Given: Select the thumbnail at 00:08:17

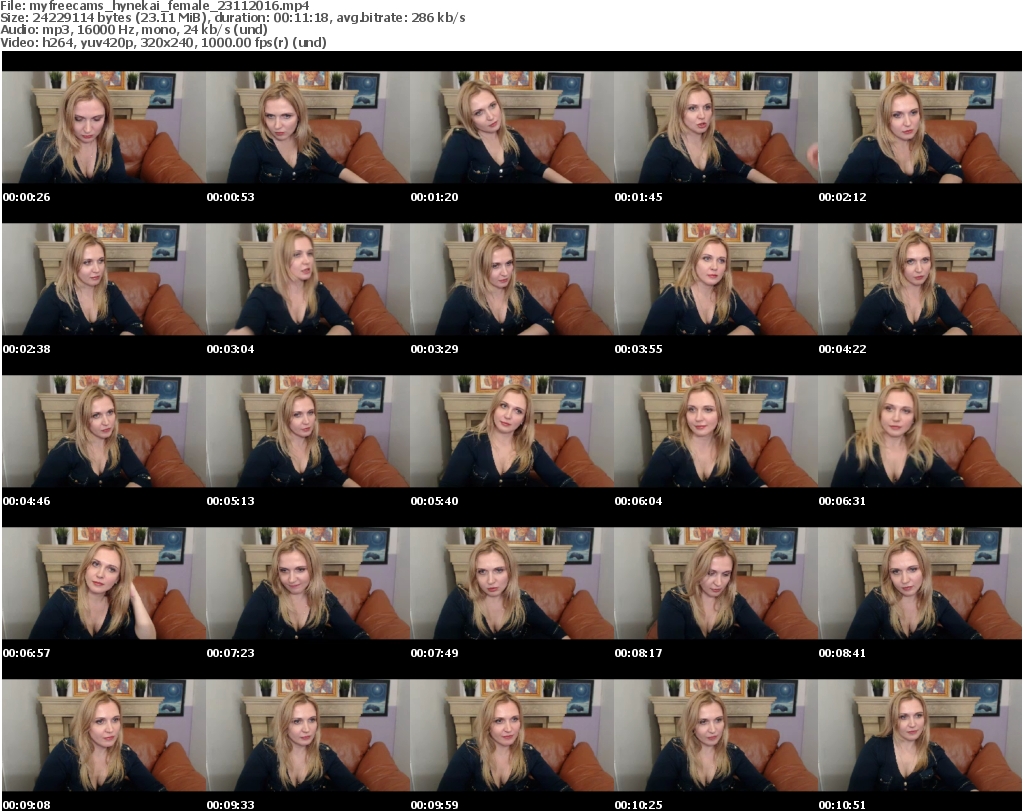Looking at the screenshot, I should [716, 583].
